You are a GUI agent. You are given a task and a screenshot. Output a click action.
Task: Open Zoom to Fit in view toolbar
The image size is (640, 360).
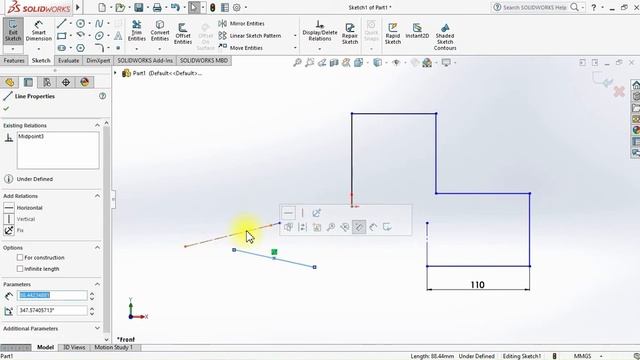click(x=297, y=62)
